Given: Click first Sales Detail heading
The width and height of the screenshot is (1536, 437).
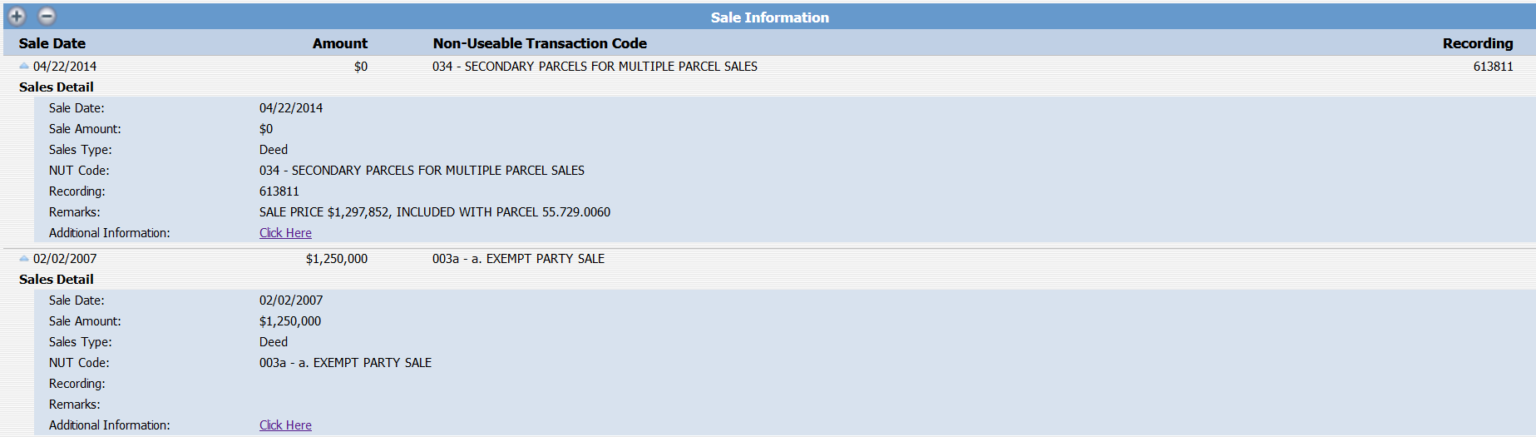Looking at the screenshot, I should (x=56, y=87).
